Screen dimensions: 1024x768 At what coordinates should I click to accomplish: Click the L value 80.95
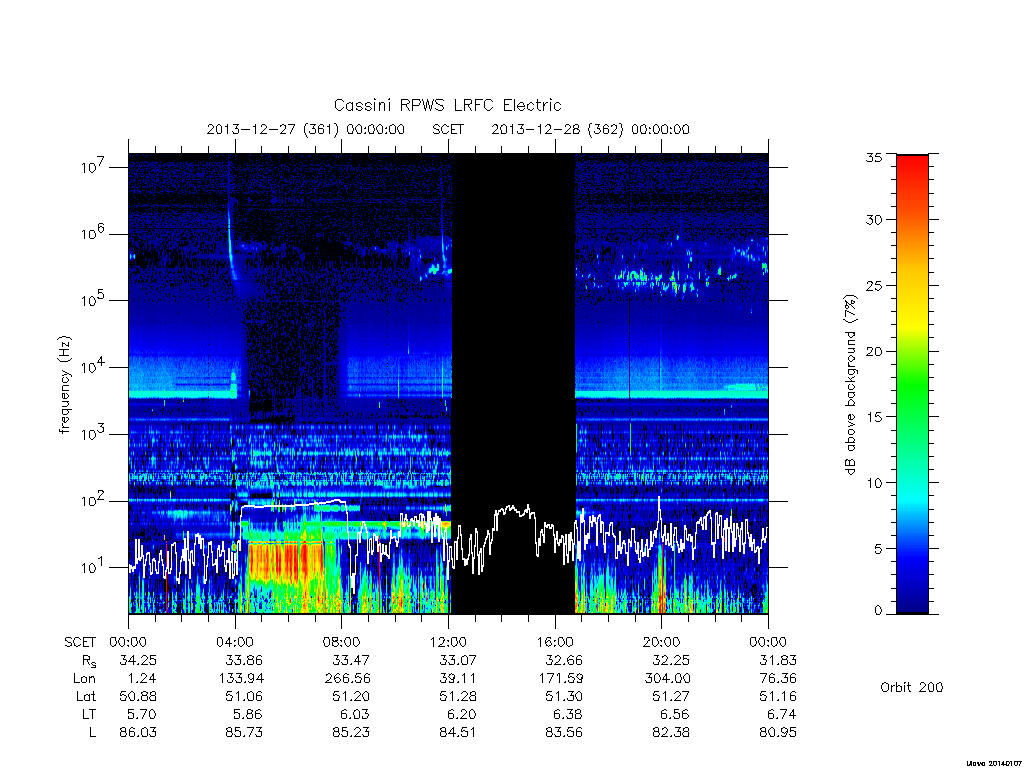778,732
